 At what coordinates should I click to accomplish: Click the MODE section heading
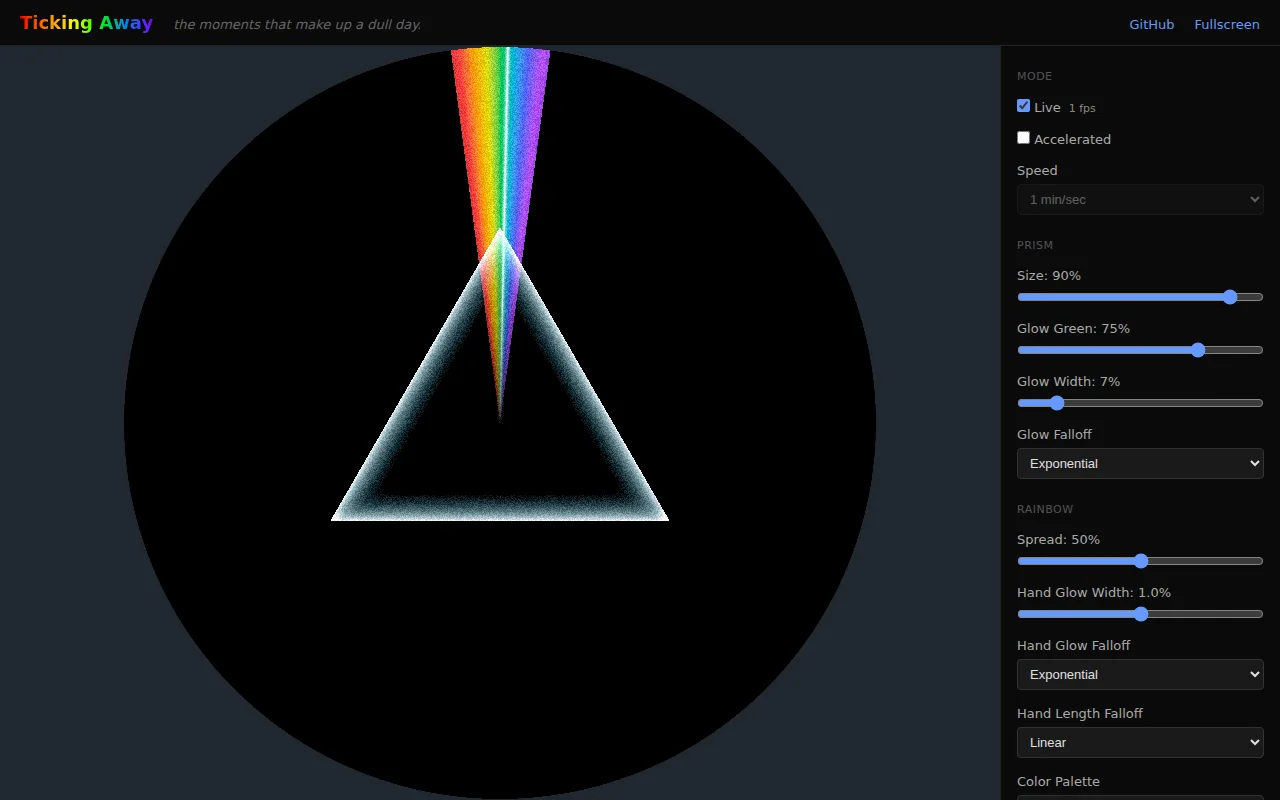click(x=1034, y=76)
